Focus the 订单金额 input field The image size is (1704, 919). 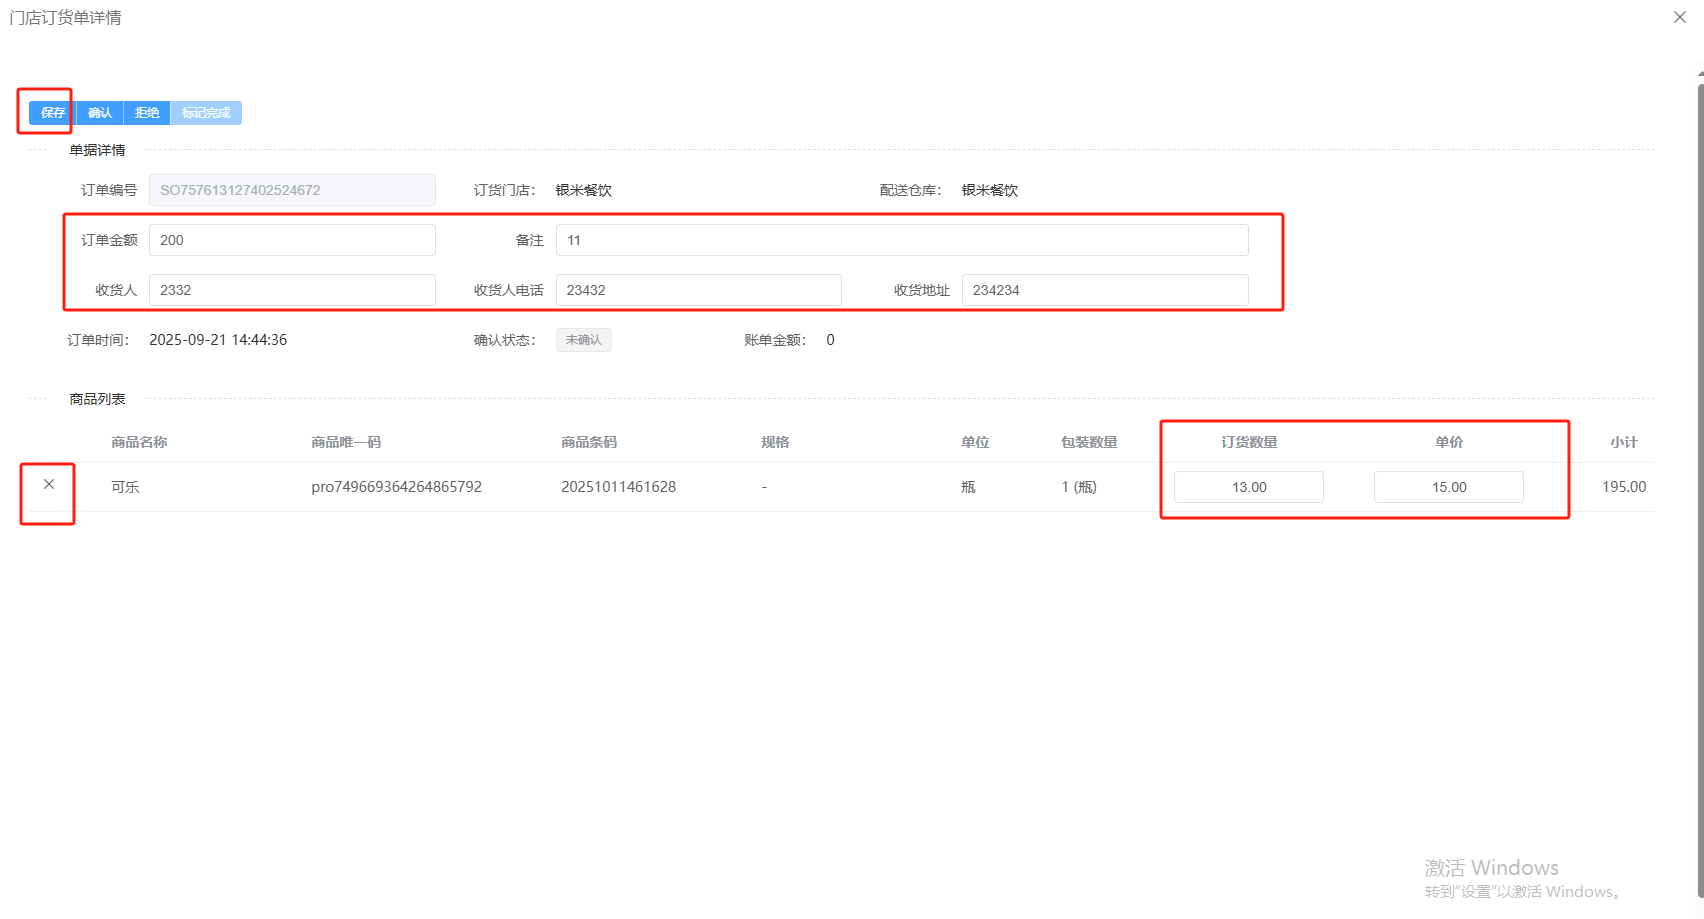pyautogui.click(x=292, y=240)
